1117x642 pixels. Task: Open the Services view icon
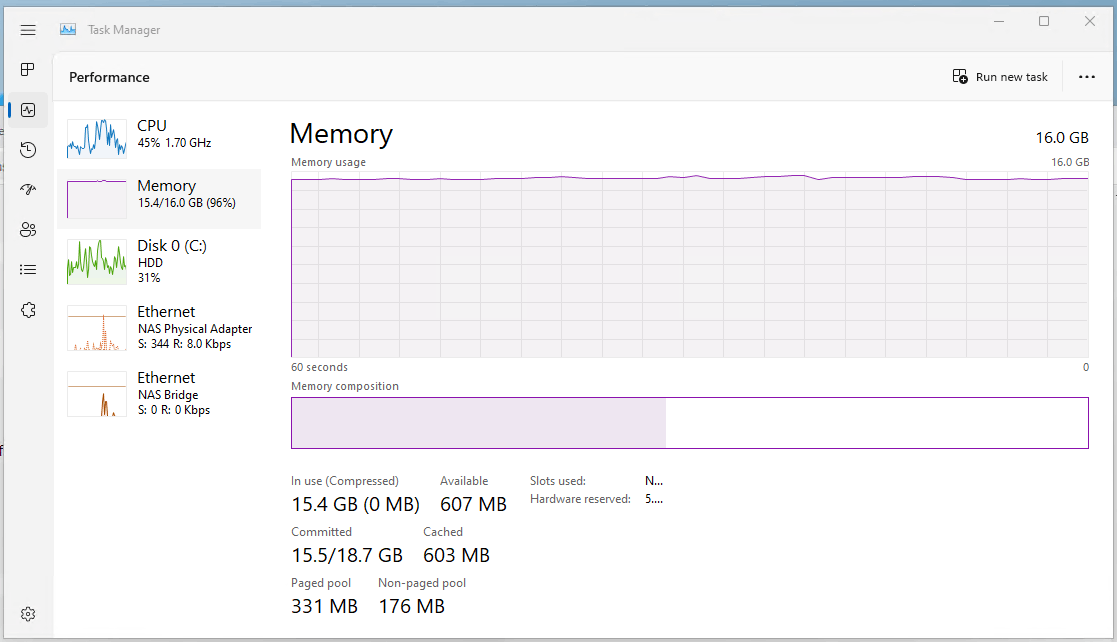point(27,309)
